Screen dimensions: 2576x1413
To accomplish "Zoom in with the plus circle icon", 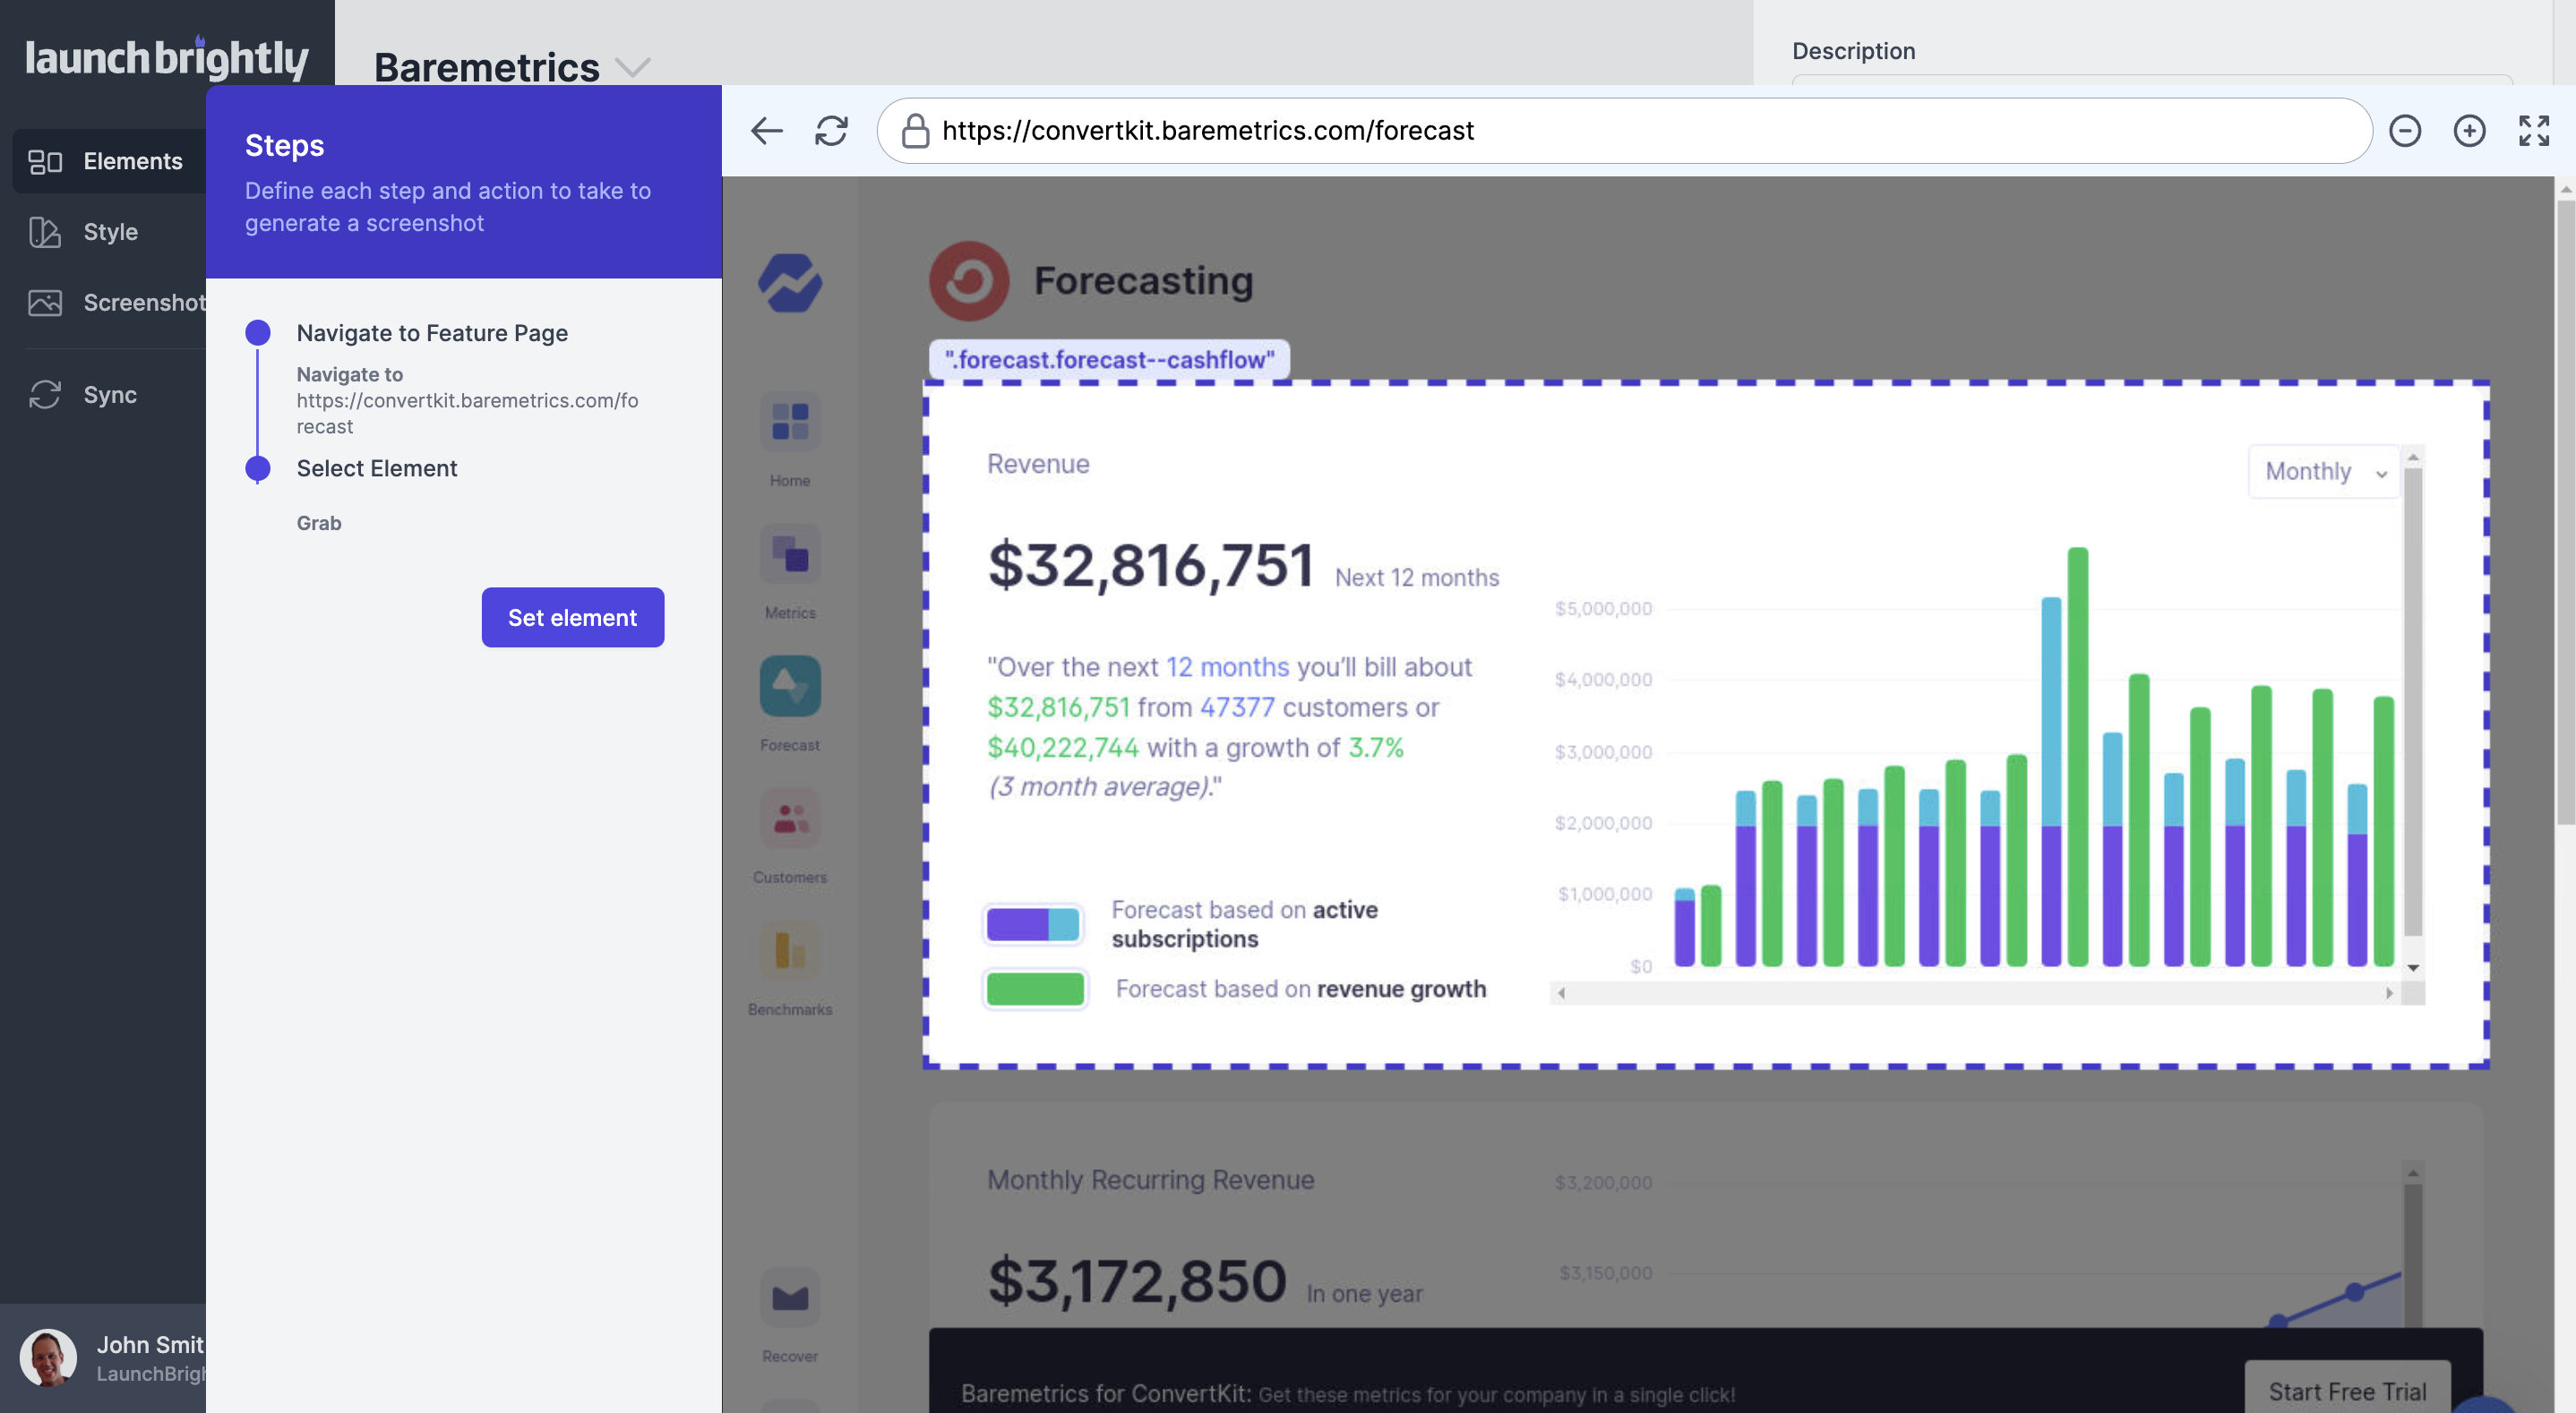I will (2469, 130).
